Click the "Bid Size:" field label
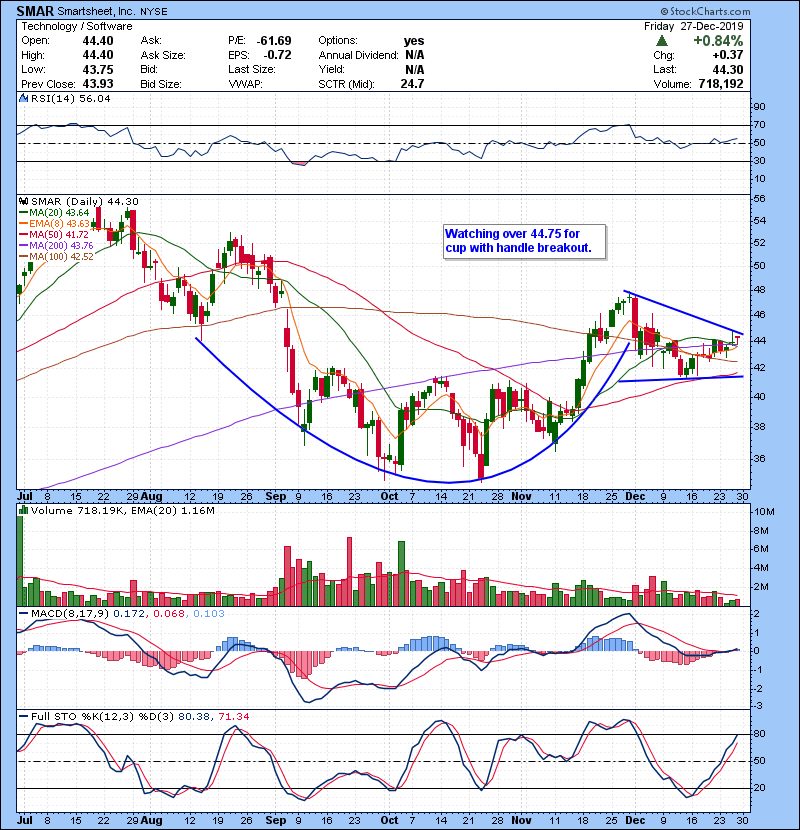This screenshot has width=800, height=830. coord(161,84)
